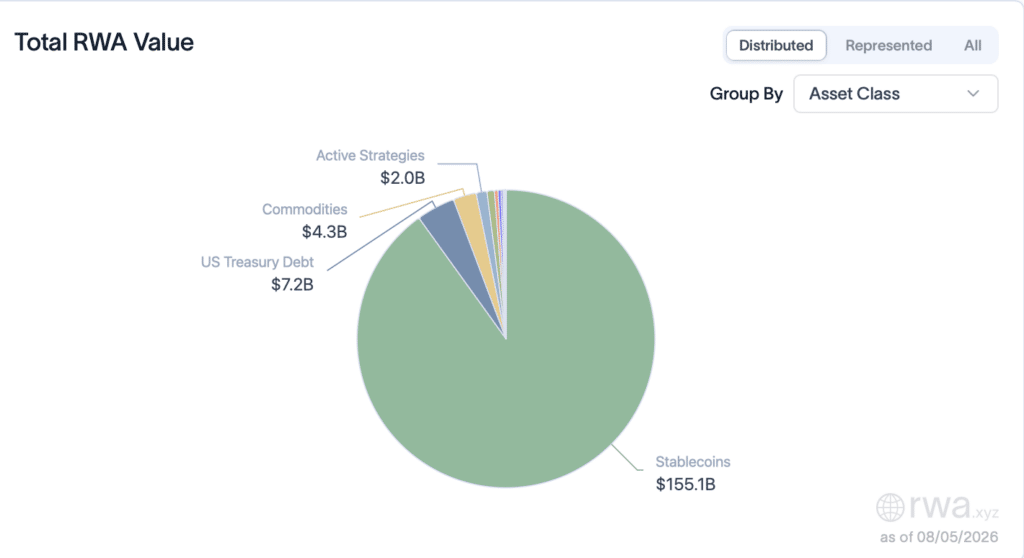Click the Total RWA Value heading
Screen dimensions: 1024x558
click(x=104, y=42)
